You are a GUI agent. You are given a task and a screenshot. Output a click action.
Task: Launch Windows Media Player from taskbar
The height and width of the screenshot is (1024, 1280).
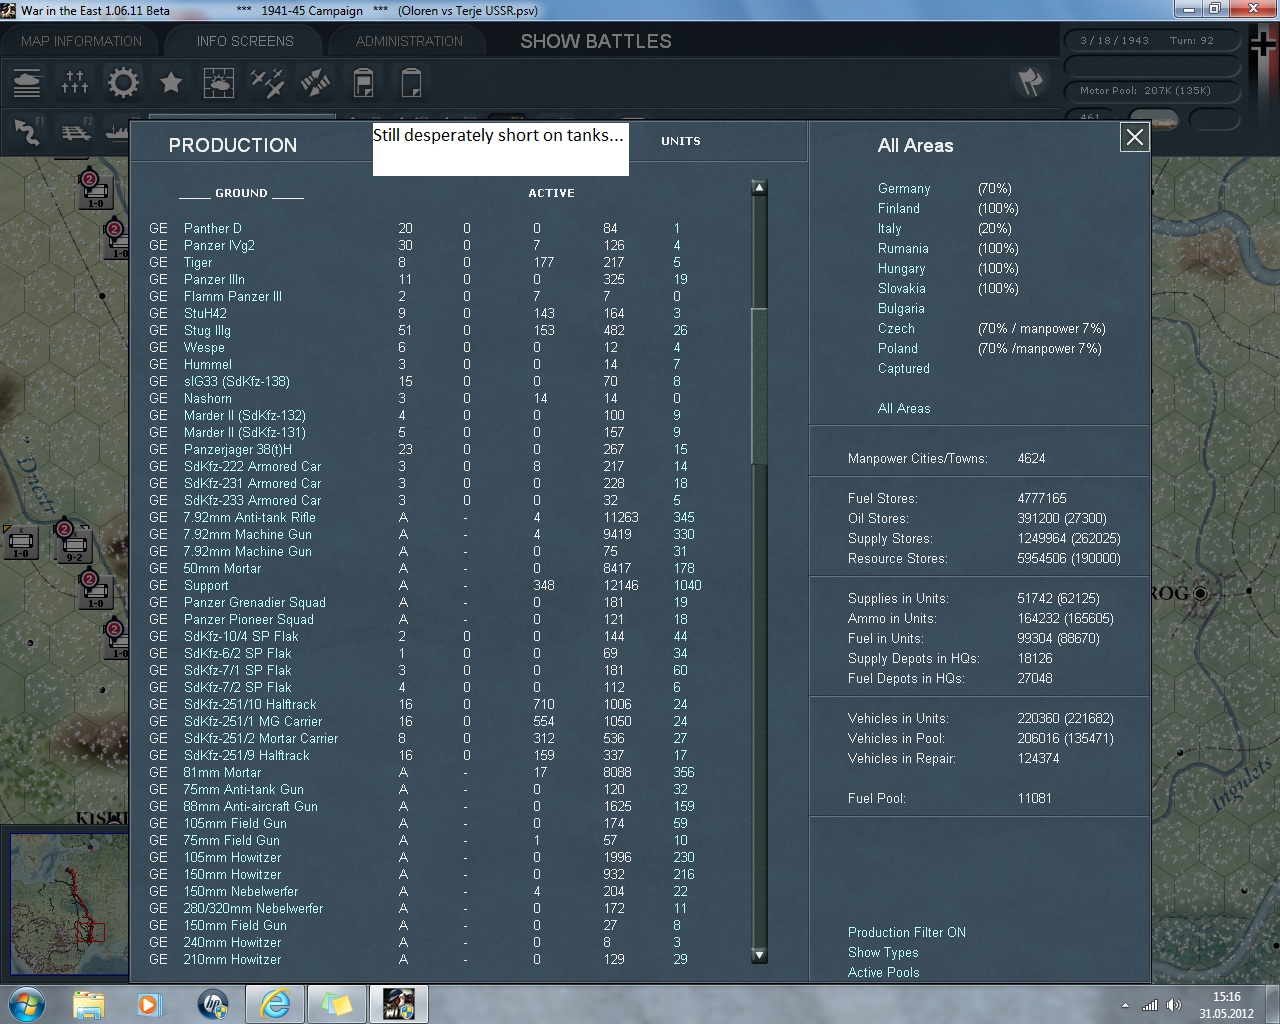[x=150, y=1004]
